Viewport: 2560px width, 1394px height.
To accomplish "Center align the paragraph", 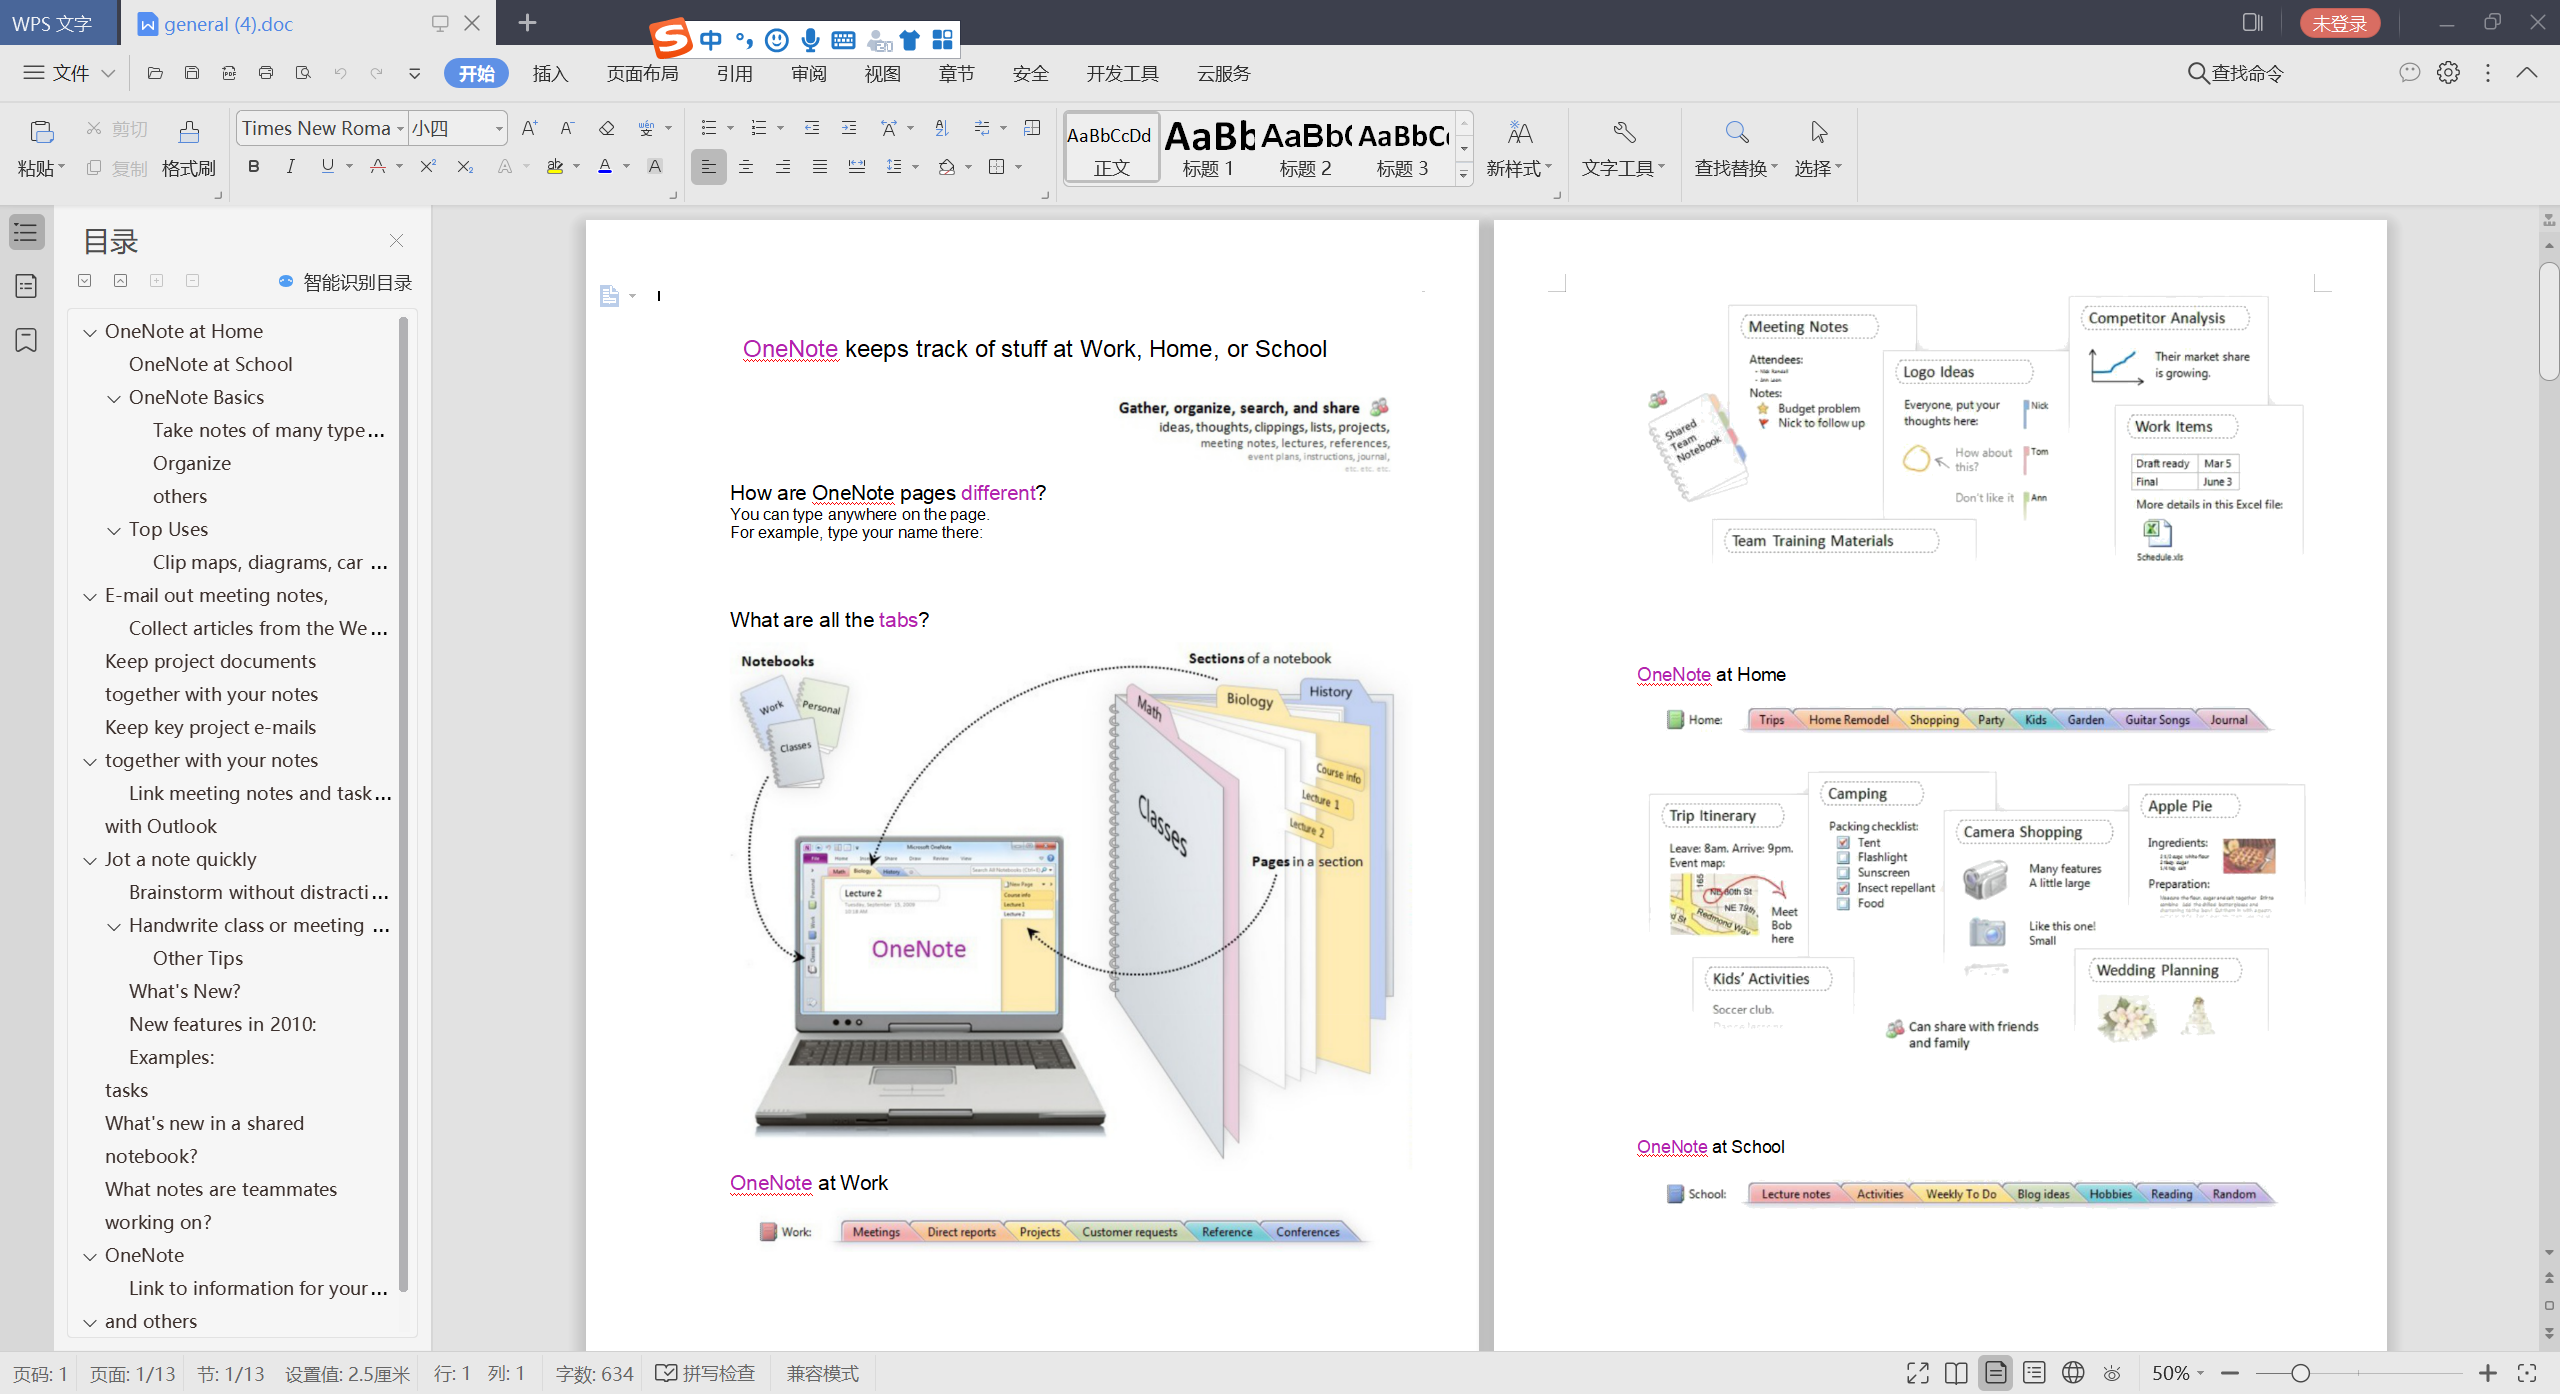I will pyautogui.click(x=746, y=167).
